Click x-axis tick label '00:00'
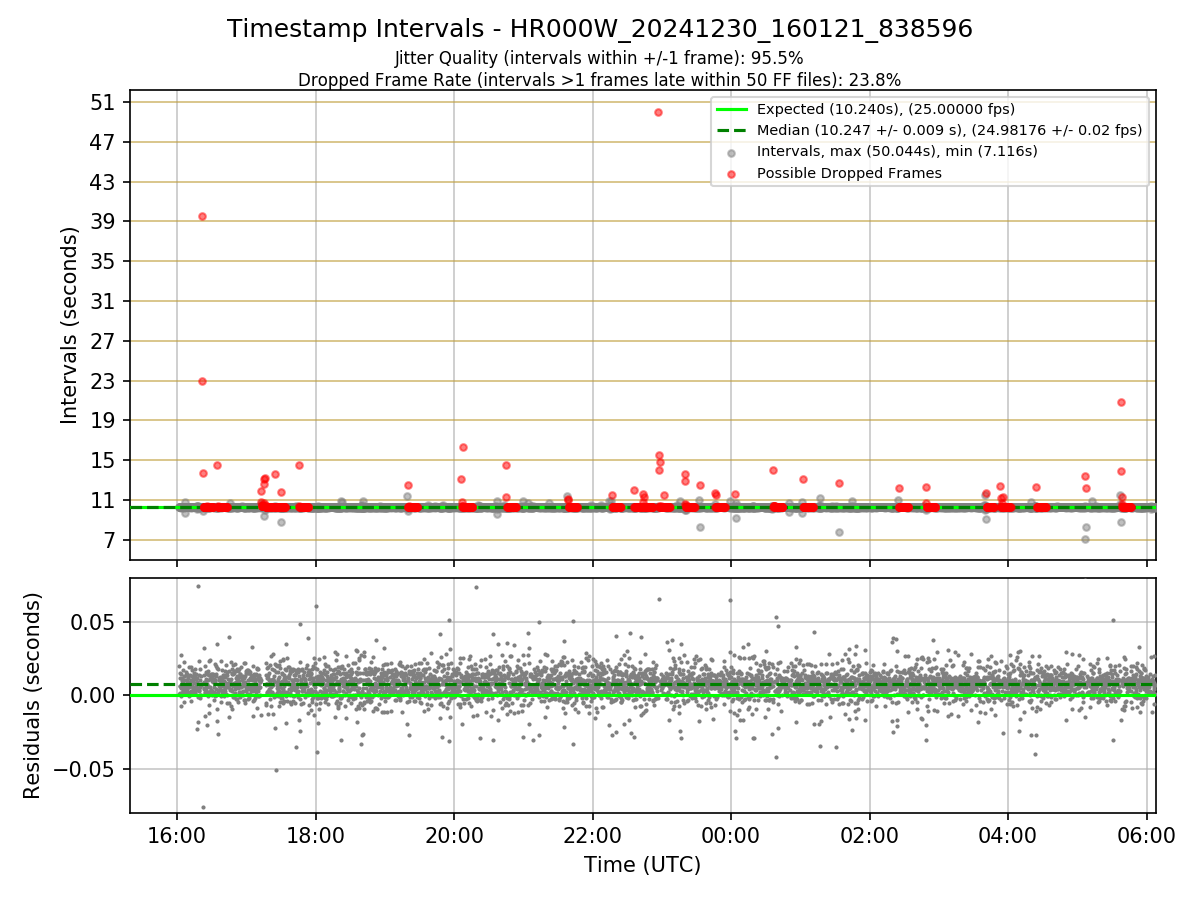This screenshot has width=1200, height=900. [731, 836]
